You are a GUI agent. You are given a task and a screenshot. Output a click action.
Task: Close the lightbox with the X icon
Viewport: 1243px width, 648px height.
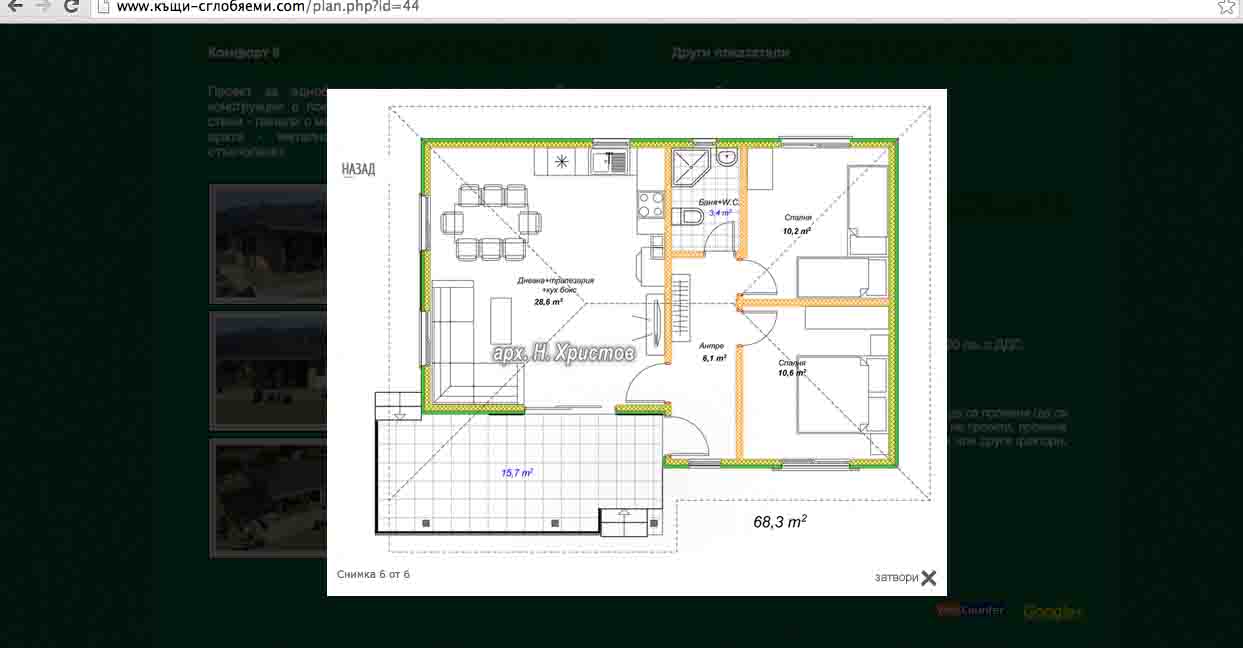click(x=929, y=578)
